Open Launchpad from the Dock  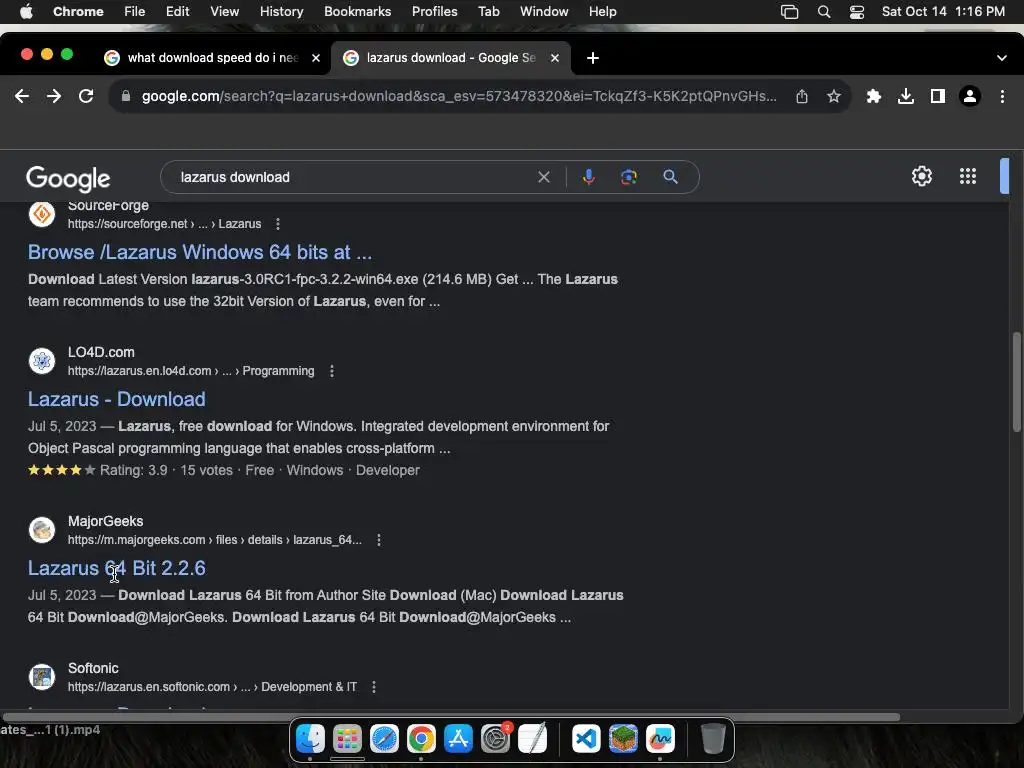347,739
